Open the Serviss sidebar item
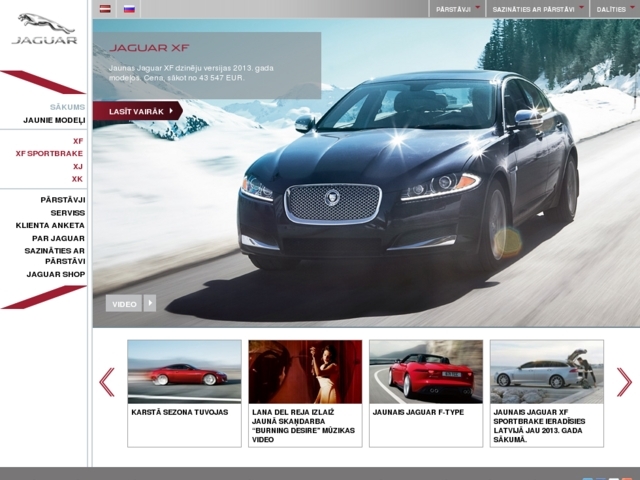640x480 pixels. point(68,213)
